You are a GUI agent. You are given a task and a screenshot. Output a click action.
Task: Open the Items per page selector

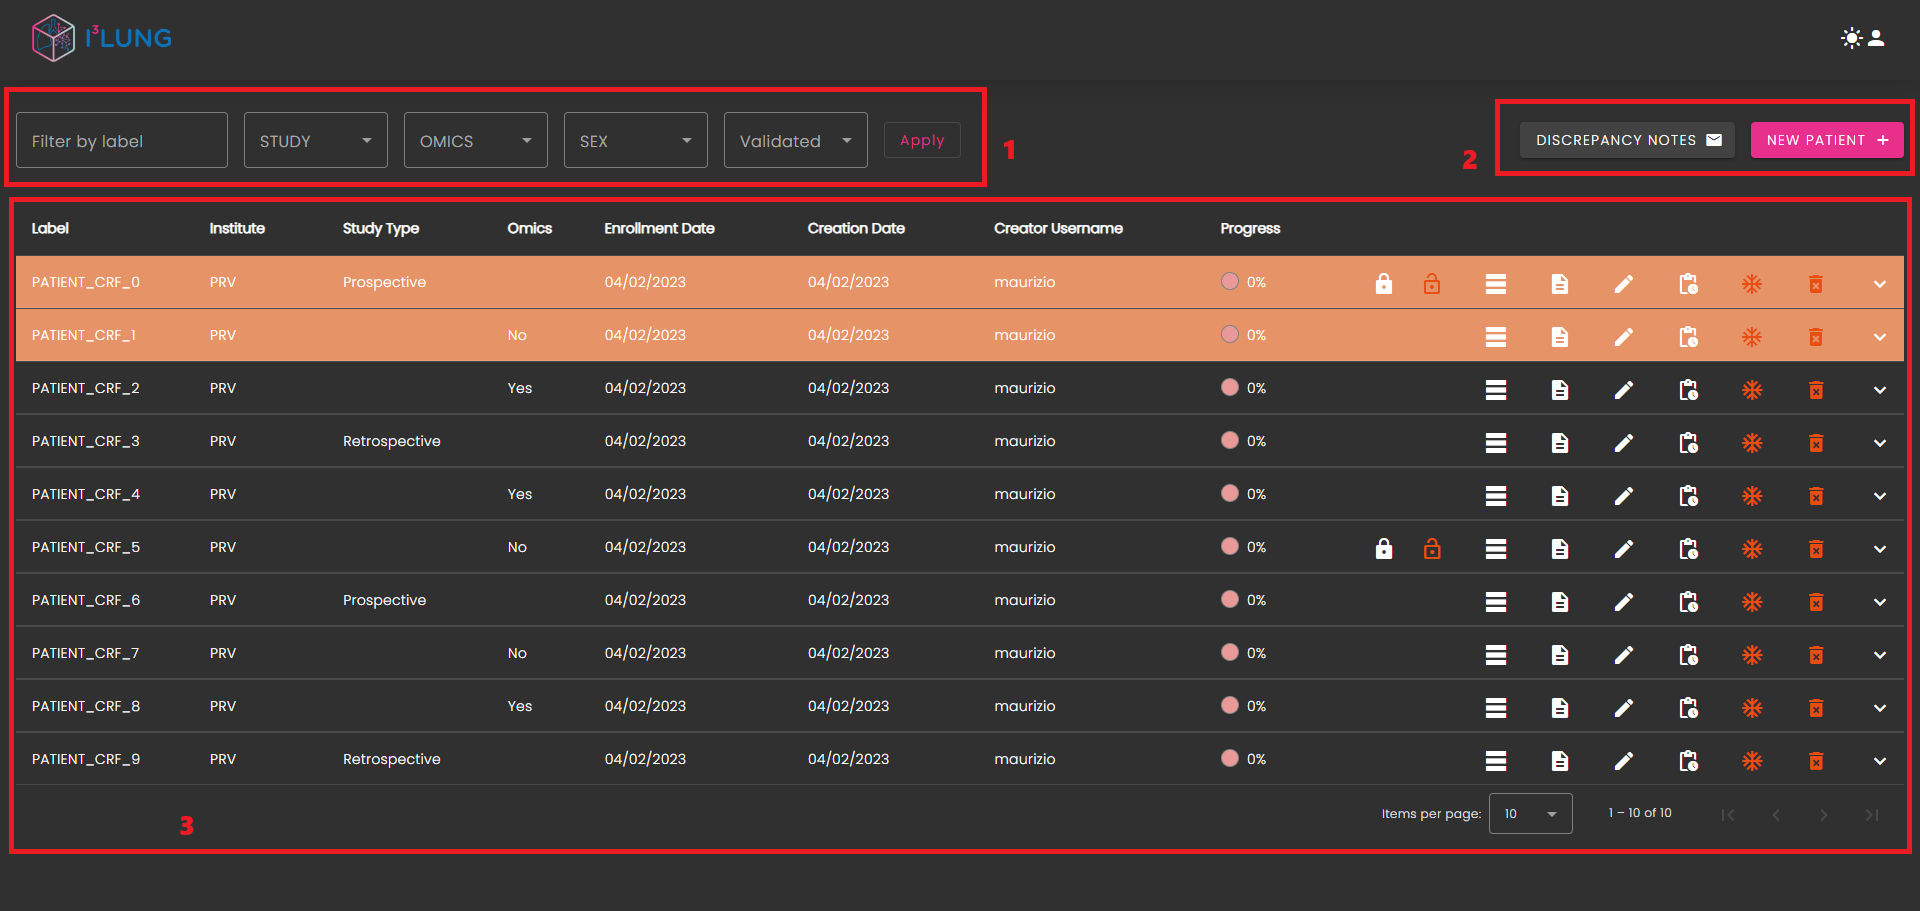pos(1530,814)
